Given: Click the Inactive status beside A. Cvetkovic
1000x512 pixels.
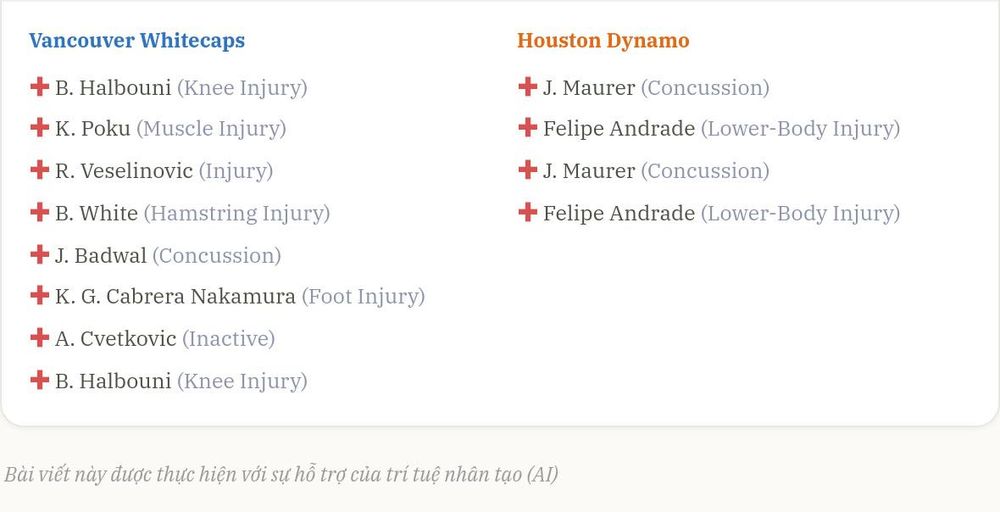Looking at the screenshot, I should point(228,339).
